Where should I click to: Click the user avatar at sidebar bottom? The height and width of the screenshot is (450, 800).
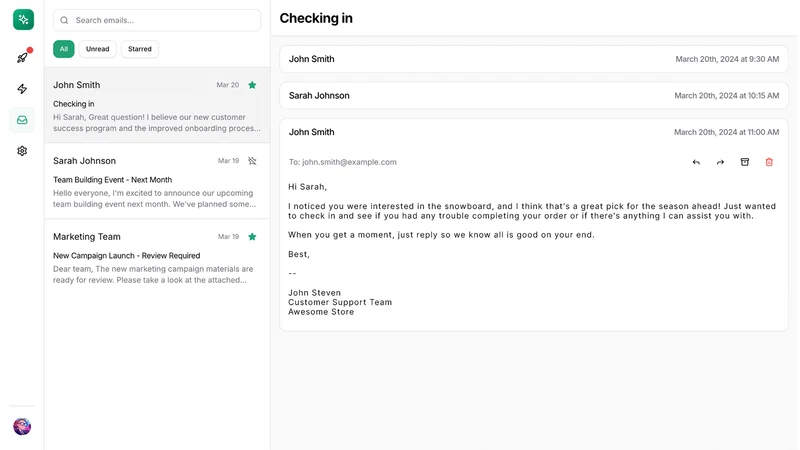22,426
